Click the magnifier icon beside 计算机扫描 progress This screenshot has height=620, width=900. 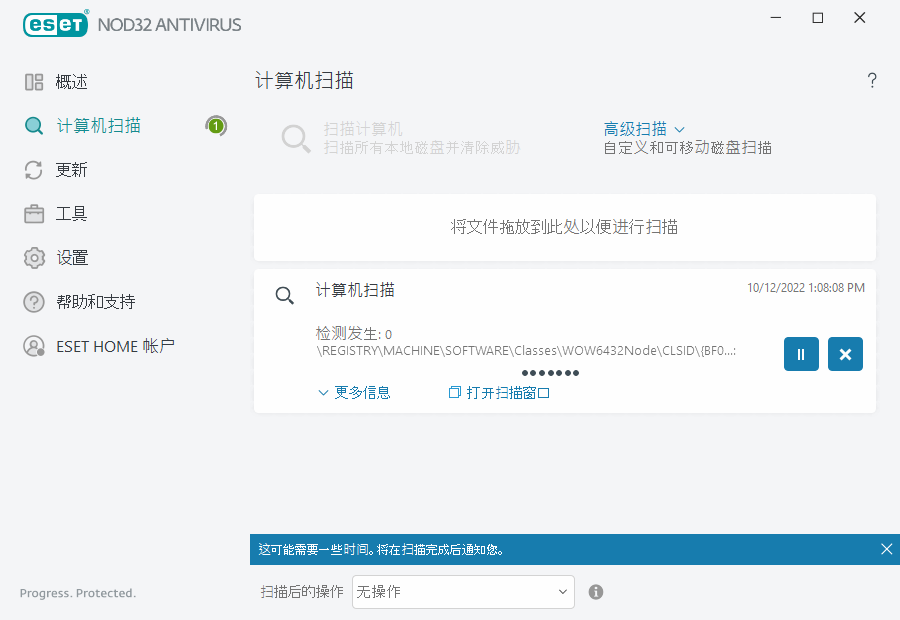(285, 295)
